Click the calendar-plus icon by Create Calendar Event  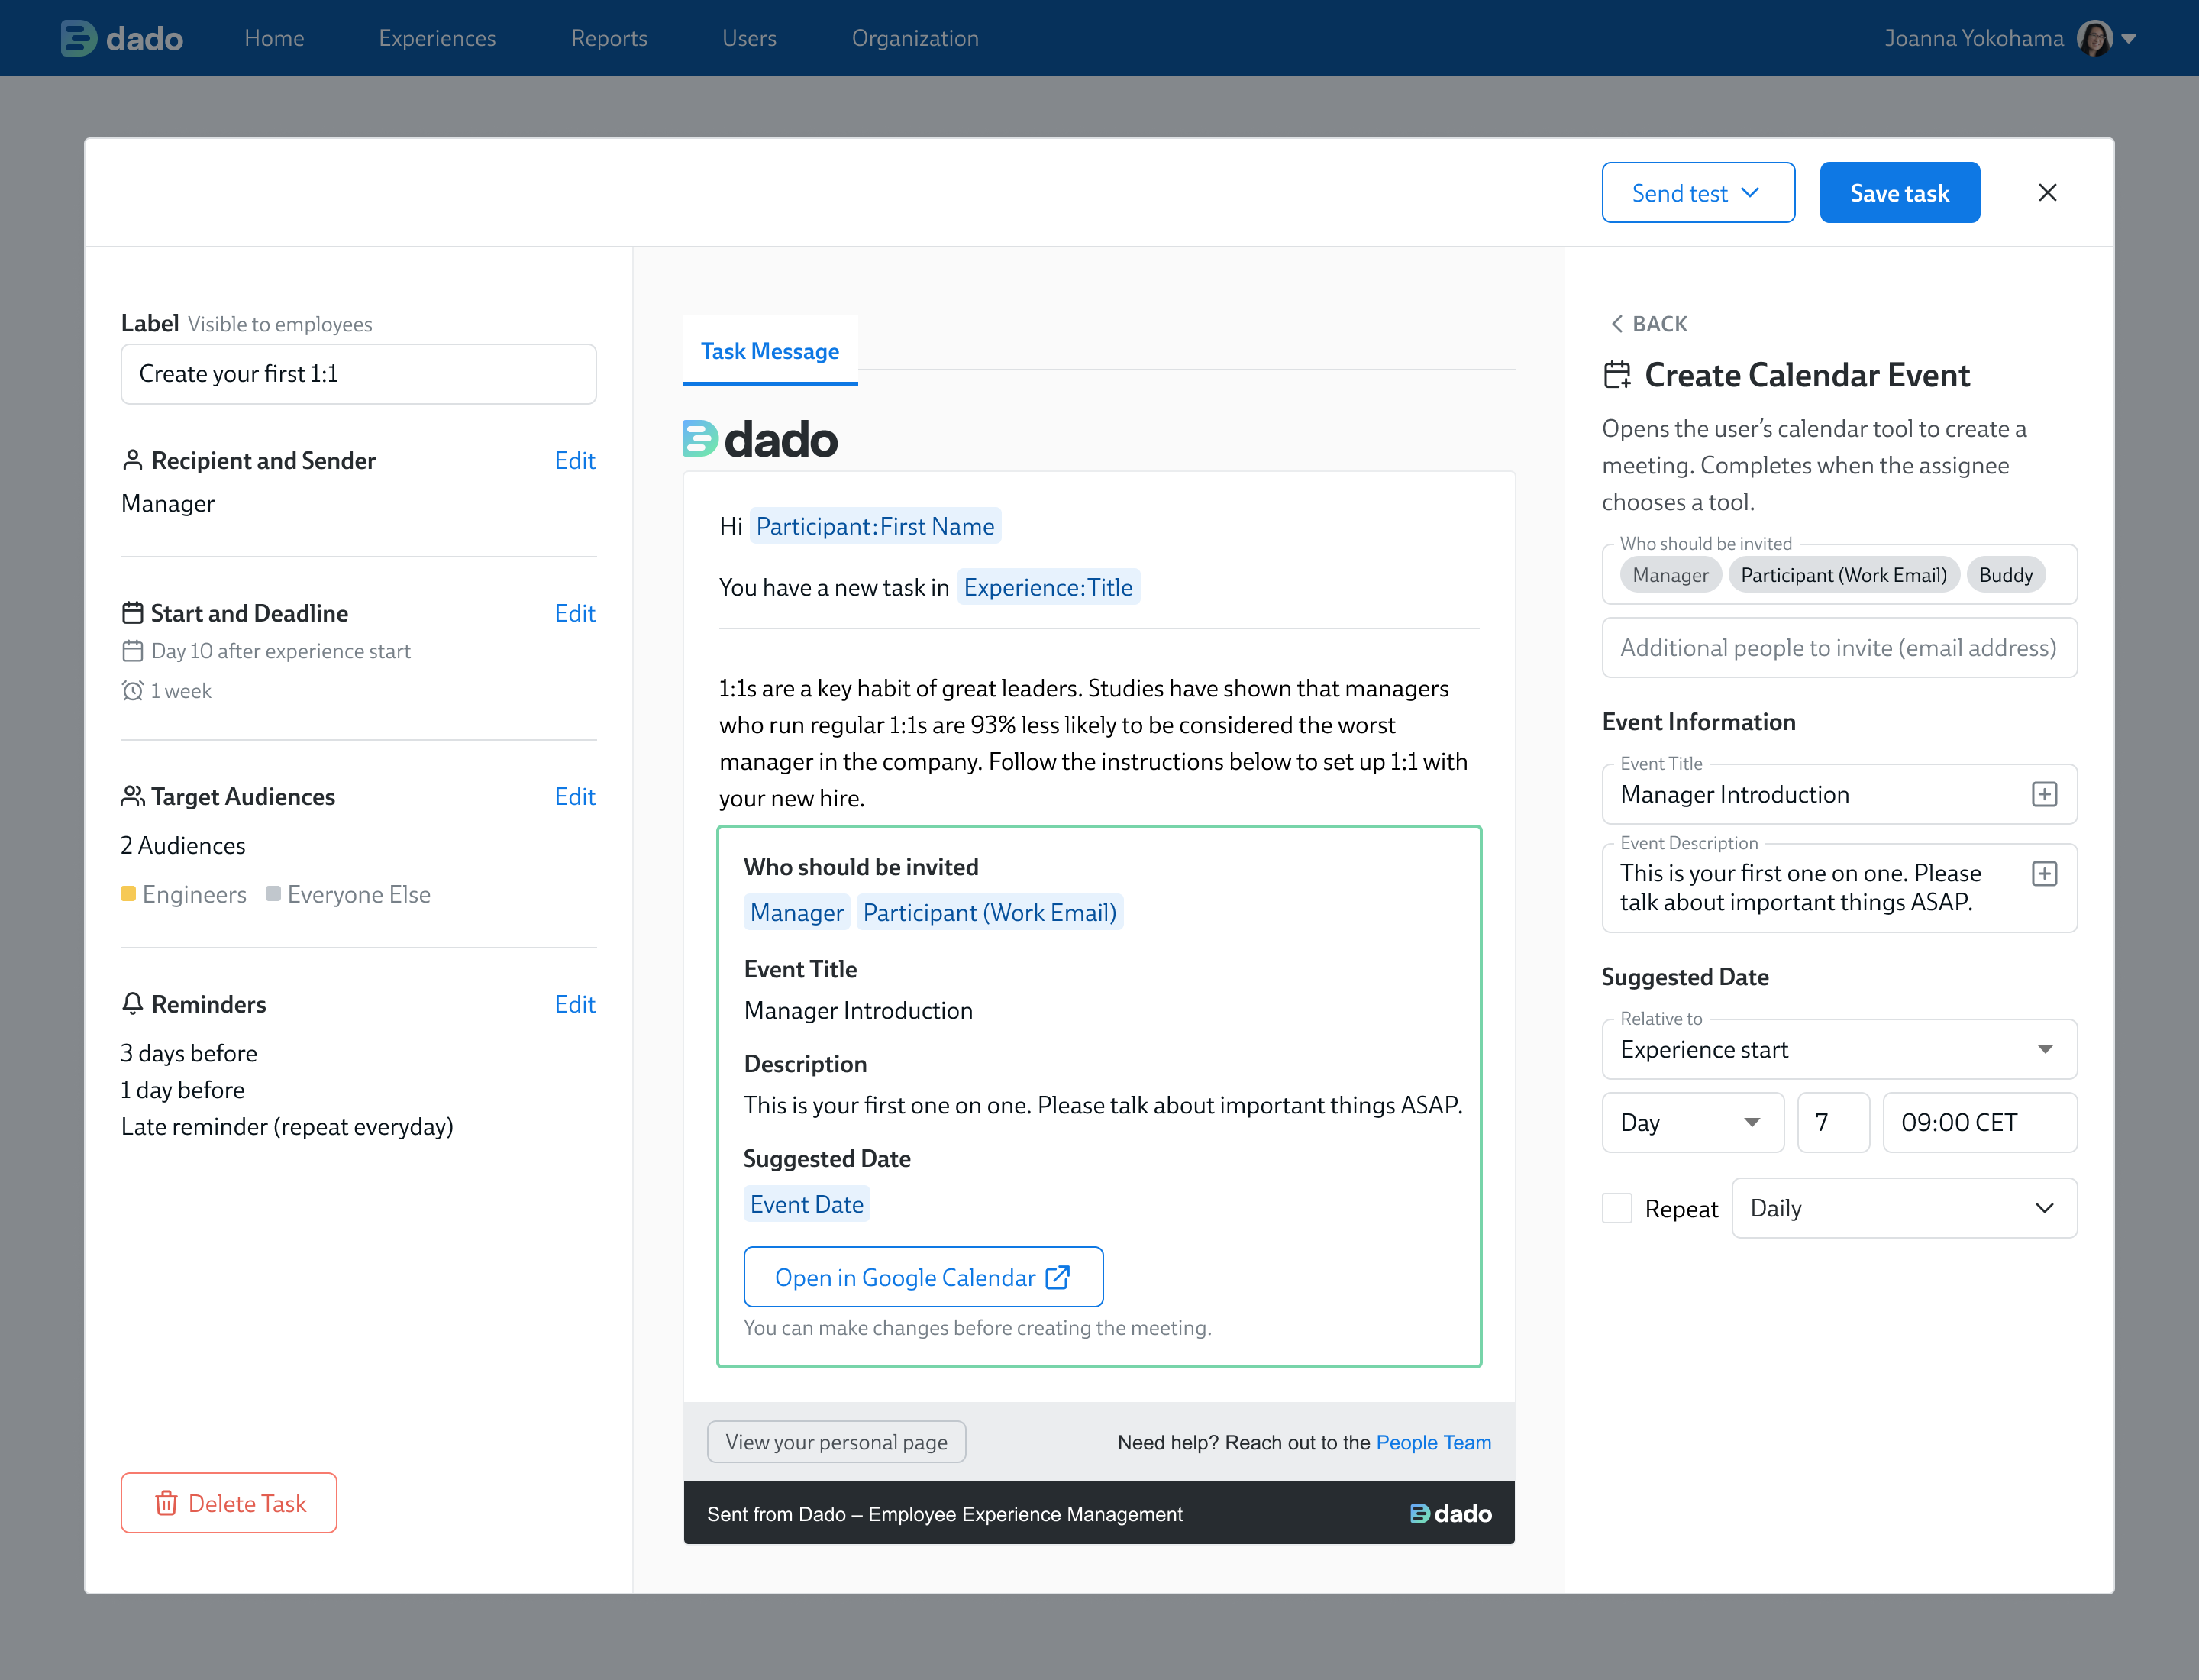tap(1617, 375)
